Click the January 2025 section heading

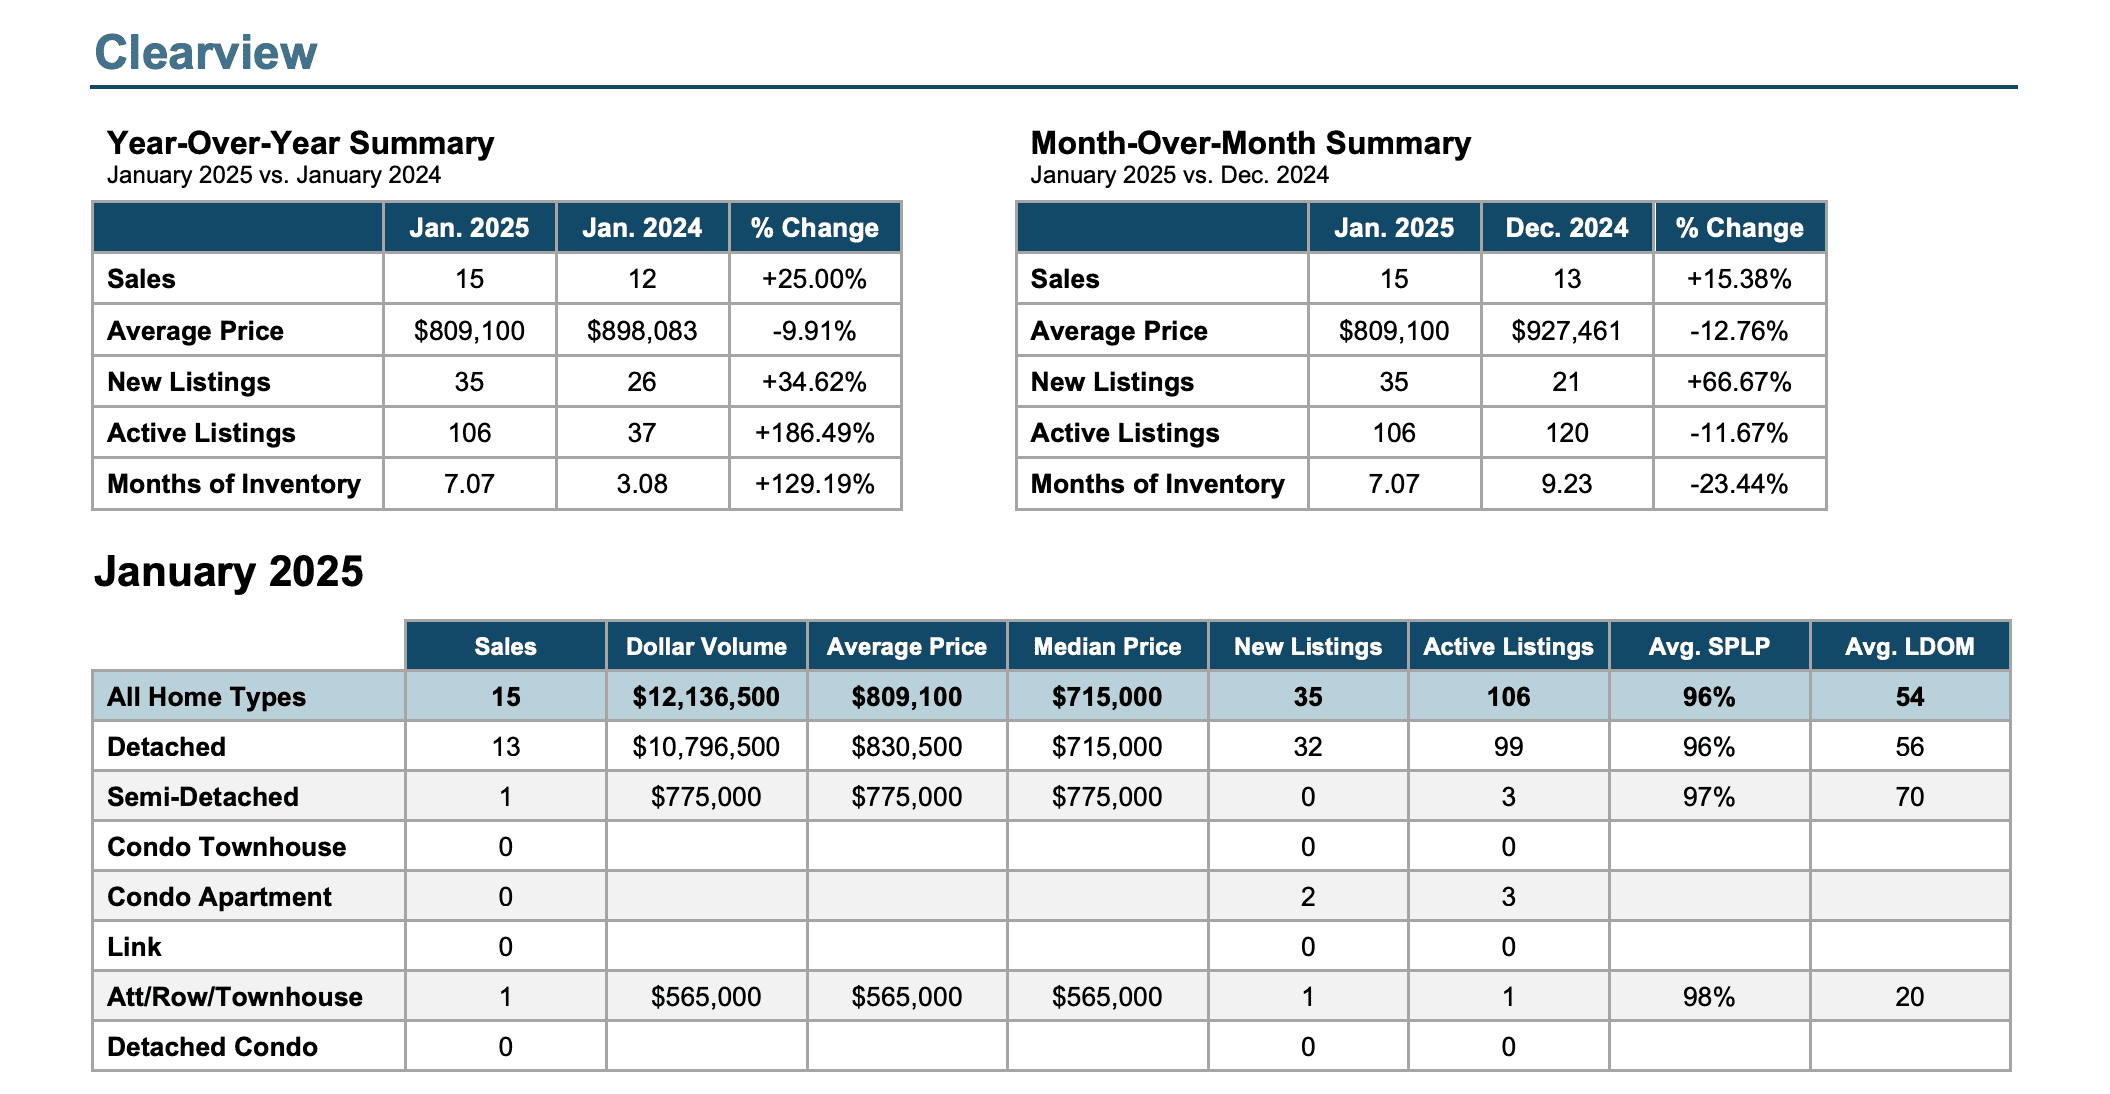[229, 572]
